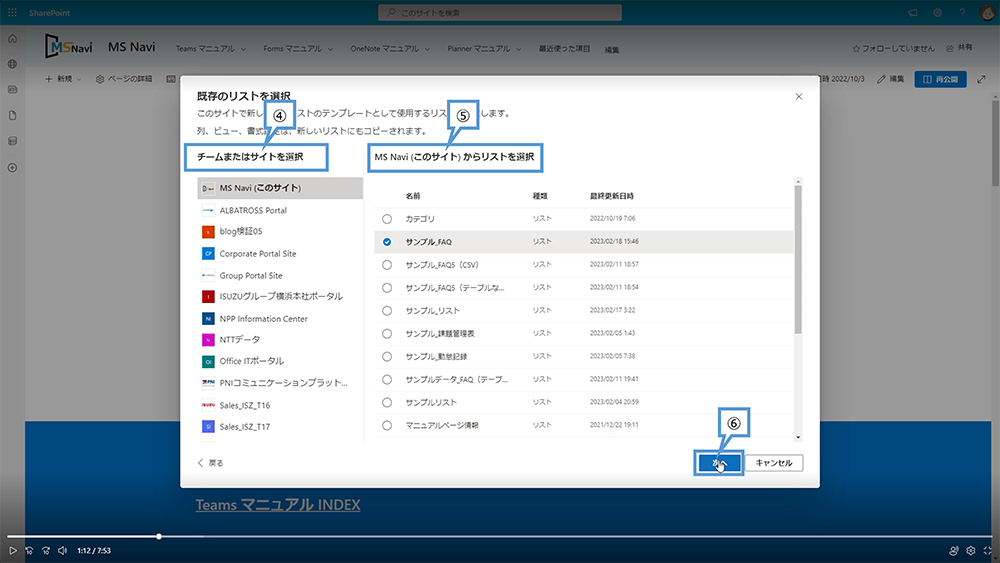Open the lists icon in left rail

click(x=12, y=141)
